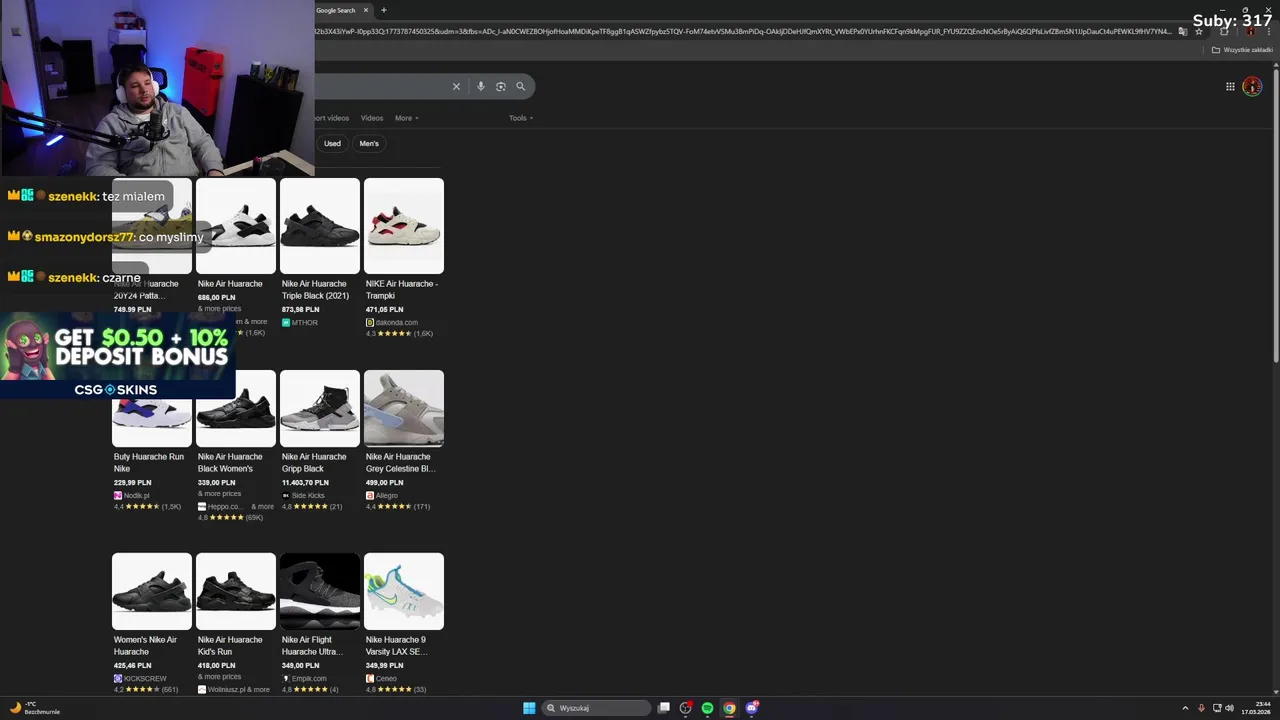The image size is (1280, 720).
Task: Click the taskbar Wyszukaj search box
Action: tap(597, 708)
